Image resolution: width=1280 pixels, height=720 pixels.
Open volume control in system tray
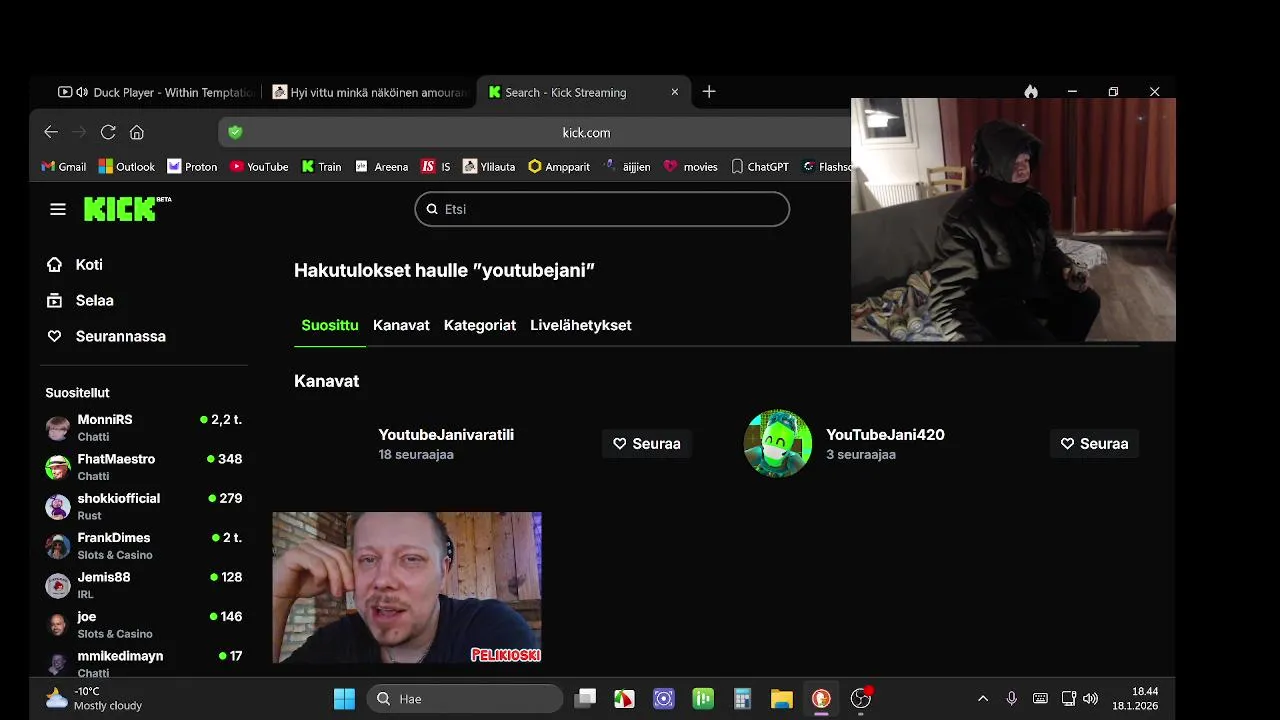coord(1090,699)
